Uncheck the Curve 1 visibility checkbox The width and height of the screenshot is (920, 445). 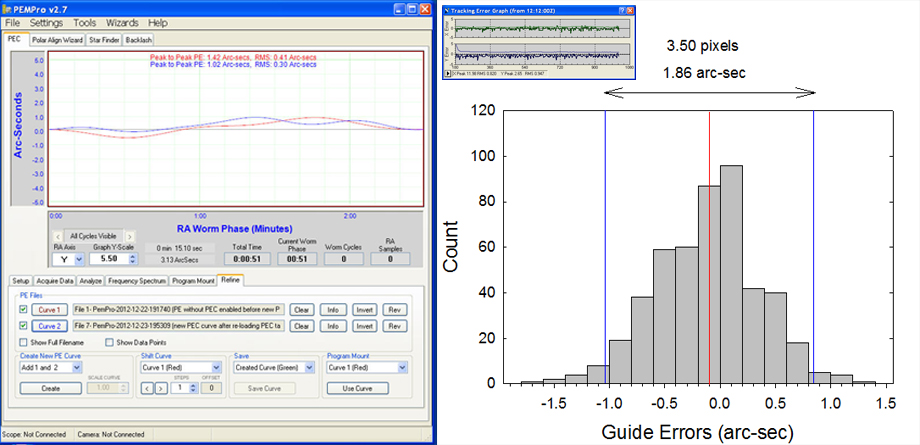pyautogui.click(x=23, y=309)
